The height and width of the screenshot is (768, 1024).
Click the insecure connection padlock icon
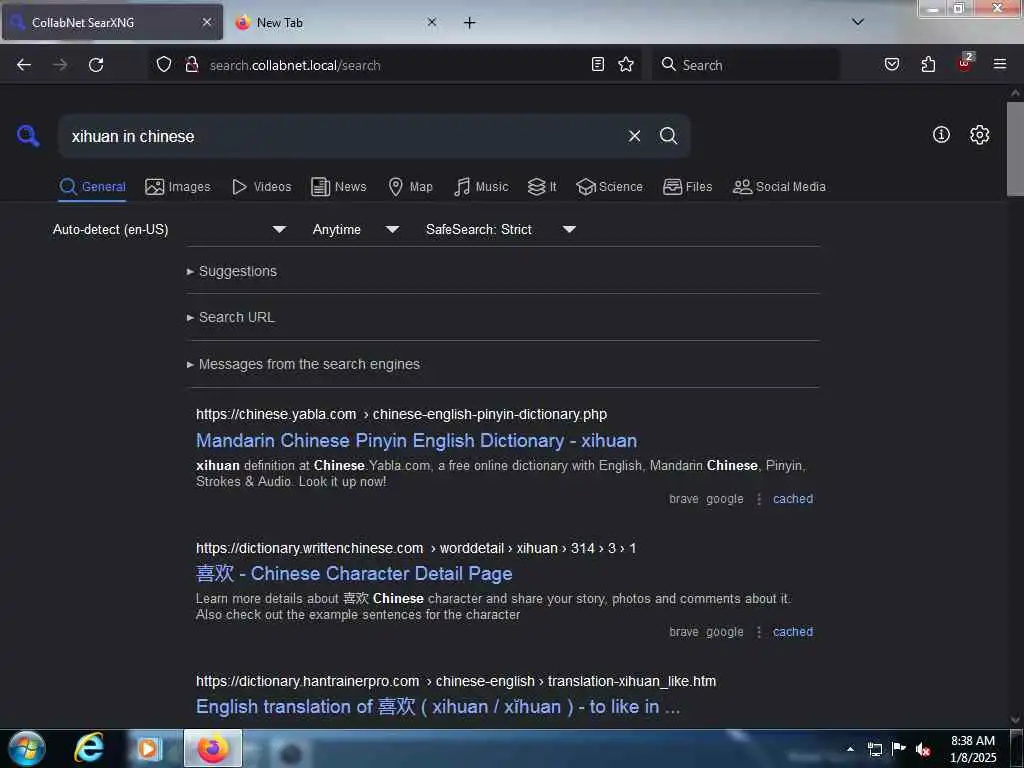[192, 65]
